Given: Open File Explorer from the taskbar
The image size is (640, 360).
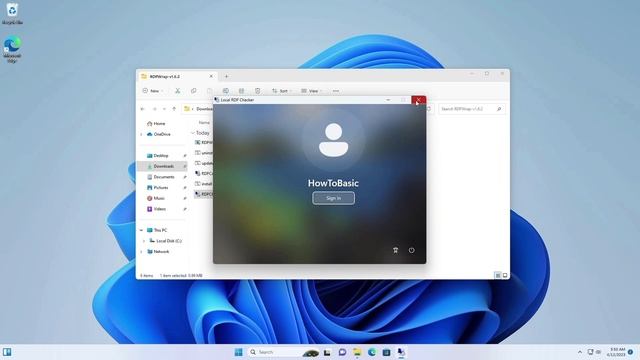Looking at the screenshot, I should click(x=357, y=352).
